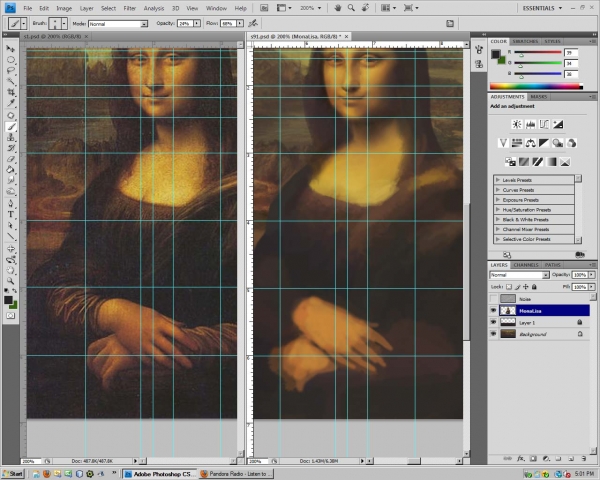The height and width of the screenshot is (480, 600).
Task: Switch to the Masks tab
Action: tap(538, 97)
